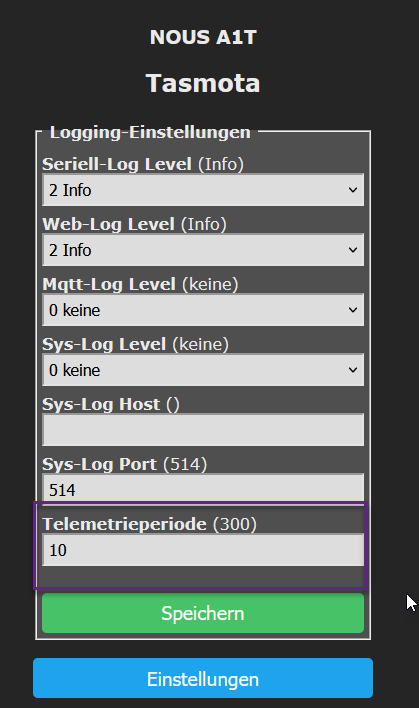Click the Mqtt-Log Level (keine) label text
Screen dimensions: 419x708
coord(140,284)
